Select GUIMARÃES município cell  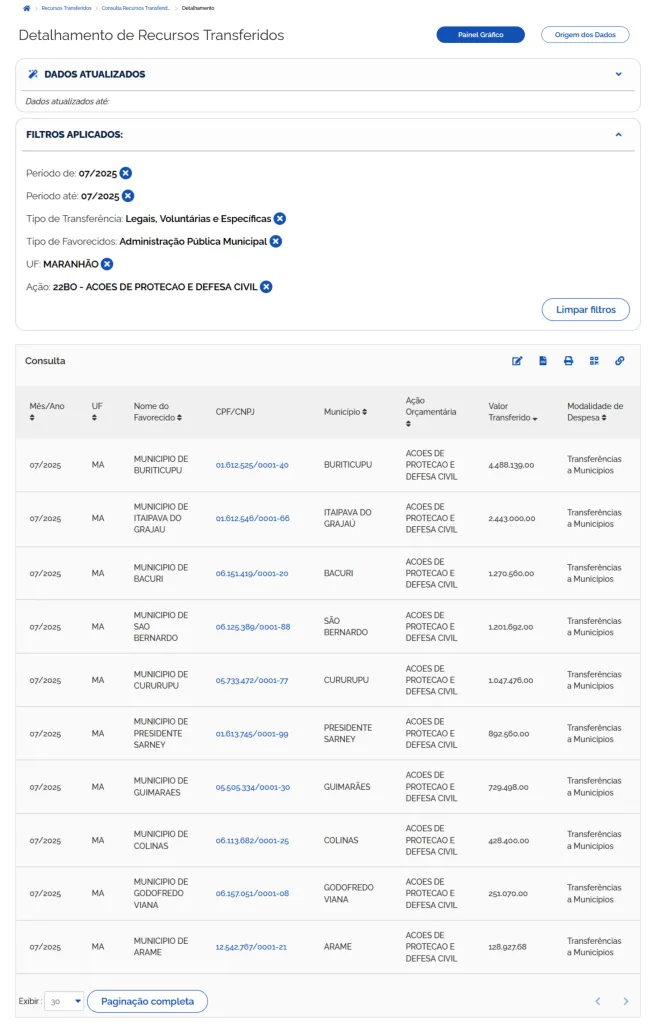[x=347, y=787]
